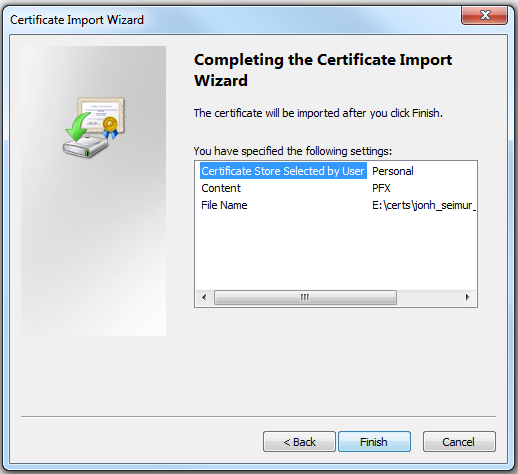
Task: Click the PFX content value
Action: [x=381, y=188]
